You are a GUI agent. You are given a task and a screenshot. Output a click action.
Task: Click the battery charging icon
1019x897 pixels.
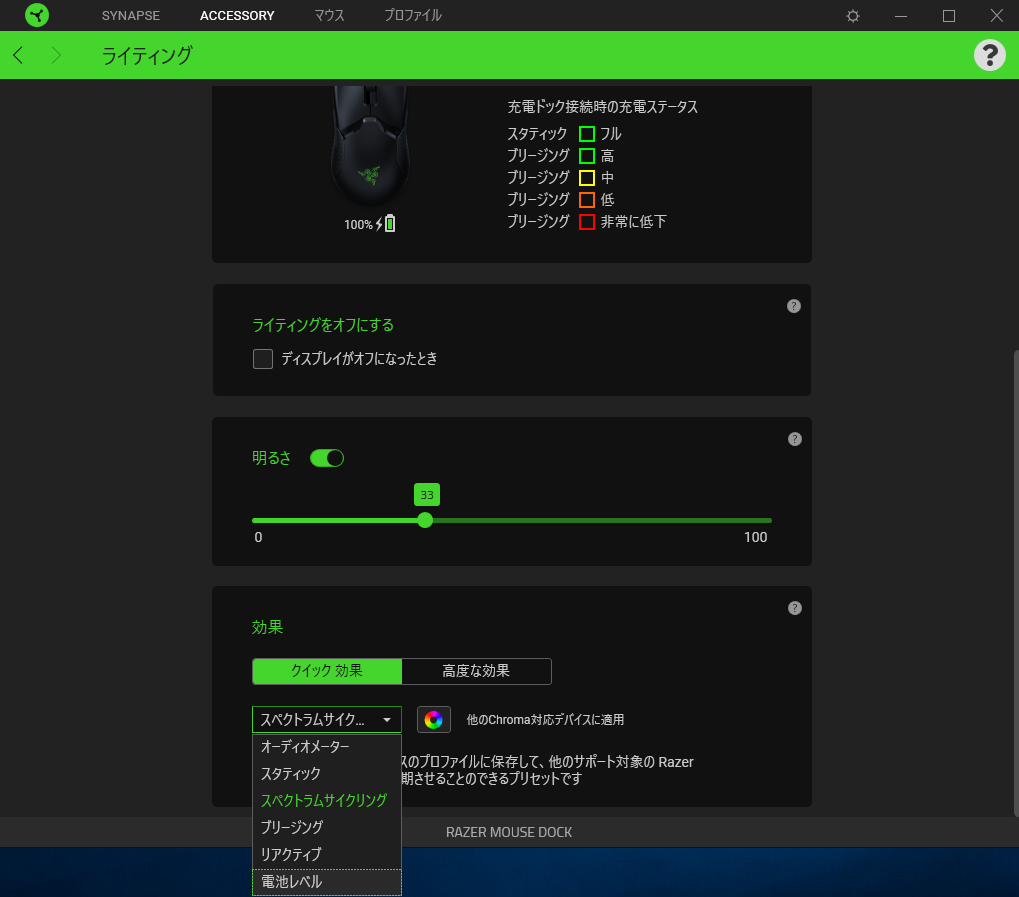385,224
